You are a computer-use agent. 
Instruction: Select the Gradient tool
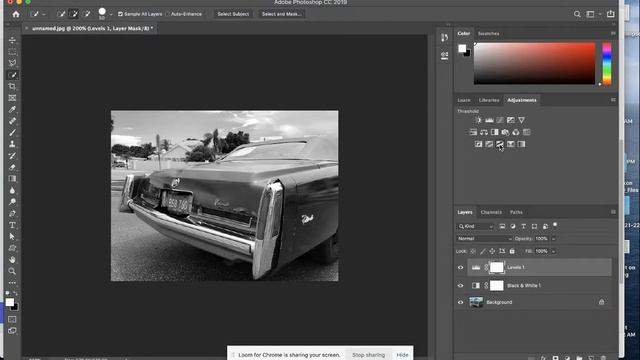pyautogui.click(x=12, y=179)
